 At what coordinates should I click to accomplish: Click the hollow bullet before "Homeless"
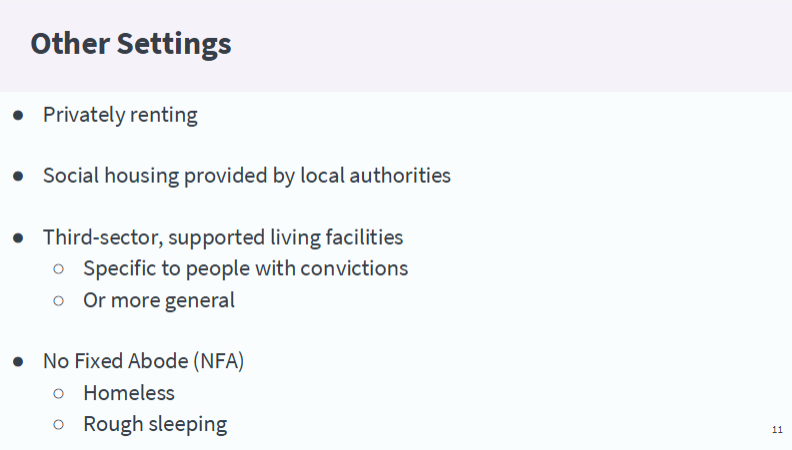[59, 393]
